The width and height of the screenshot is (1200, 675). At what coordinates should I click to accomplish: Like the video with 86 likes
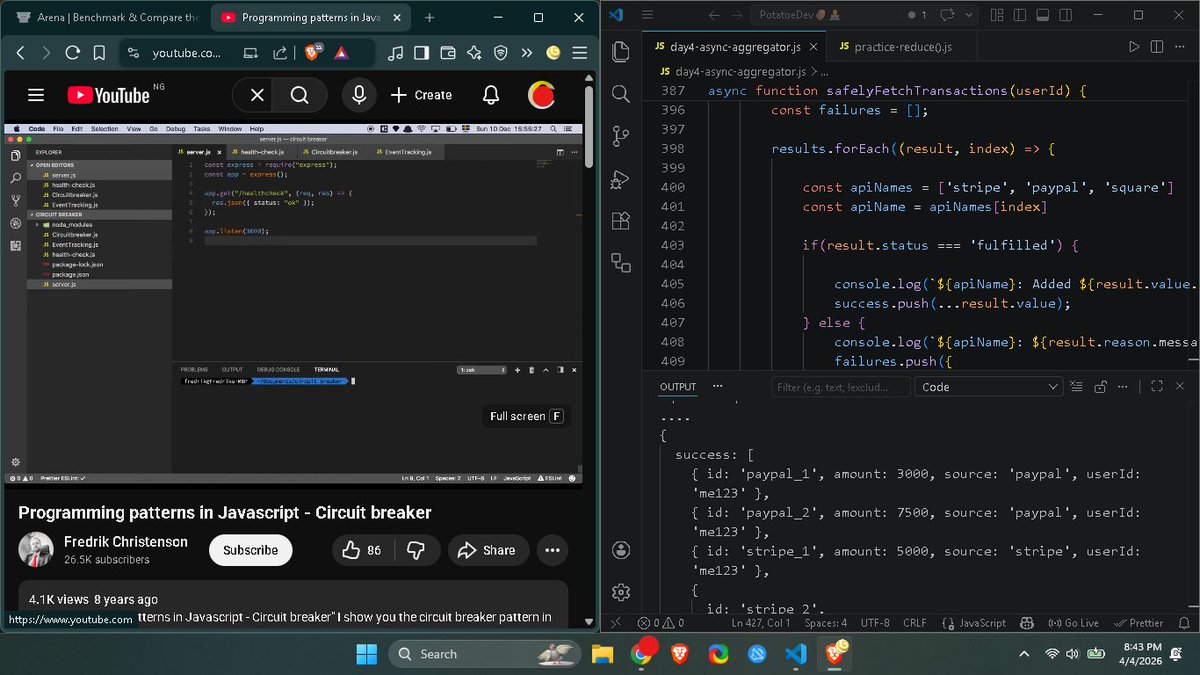[361, 550]
